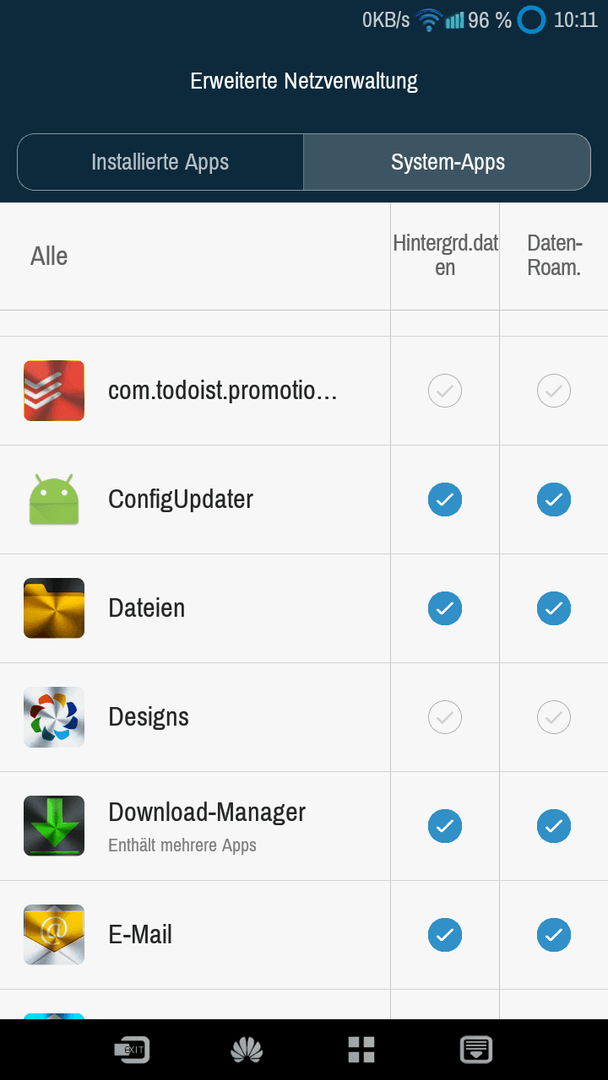Tap the Alle header row label

(x=49, y=256)
